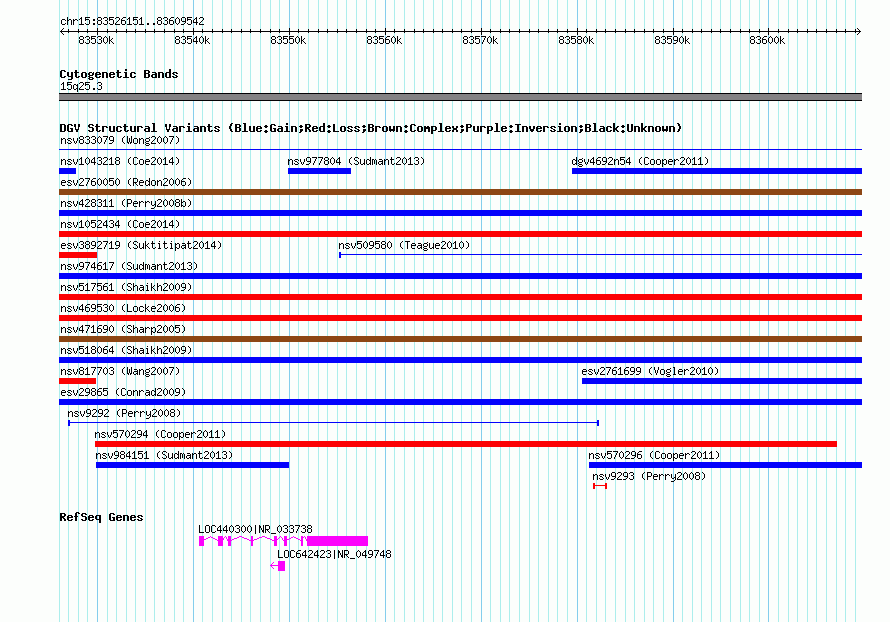Click the nsv984151 (Sudmant2013) blue bar
Screen dimensions: 890x622
coord(192,465)
